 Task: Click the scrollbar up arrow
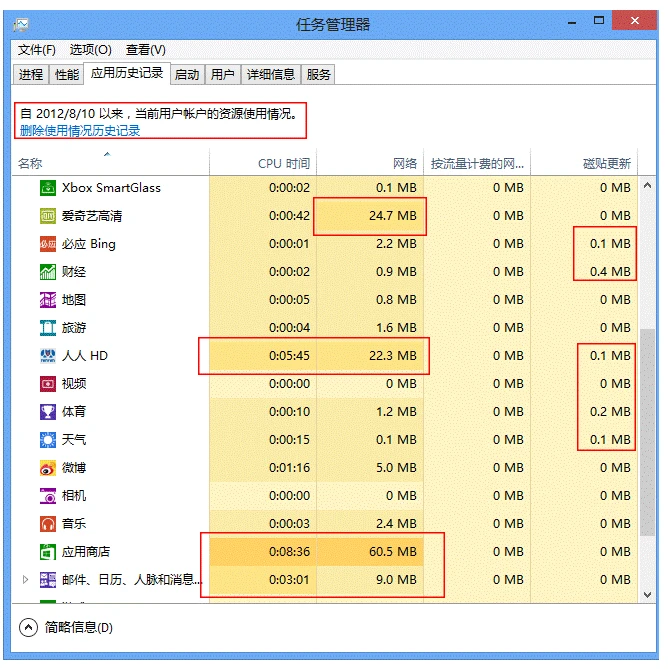click(647, 185)
